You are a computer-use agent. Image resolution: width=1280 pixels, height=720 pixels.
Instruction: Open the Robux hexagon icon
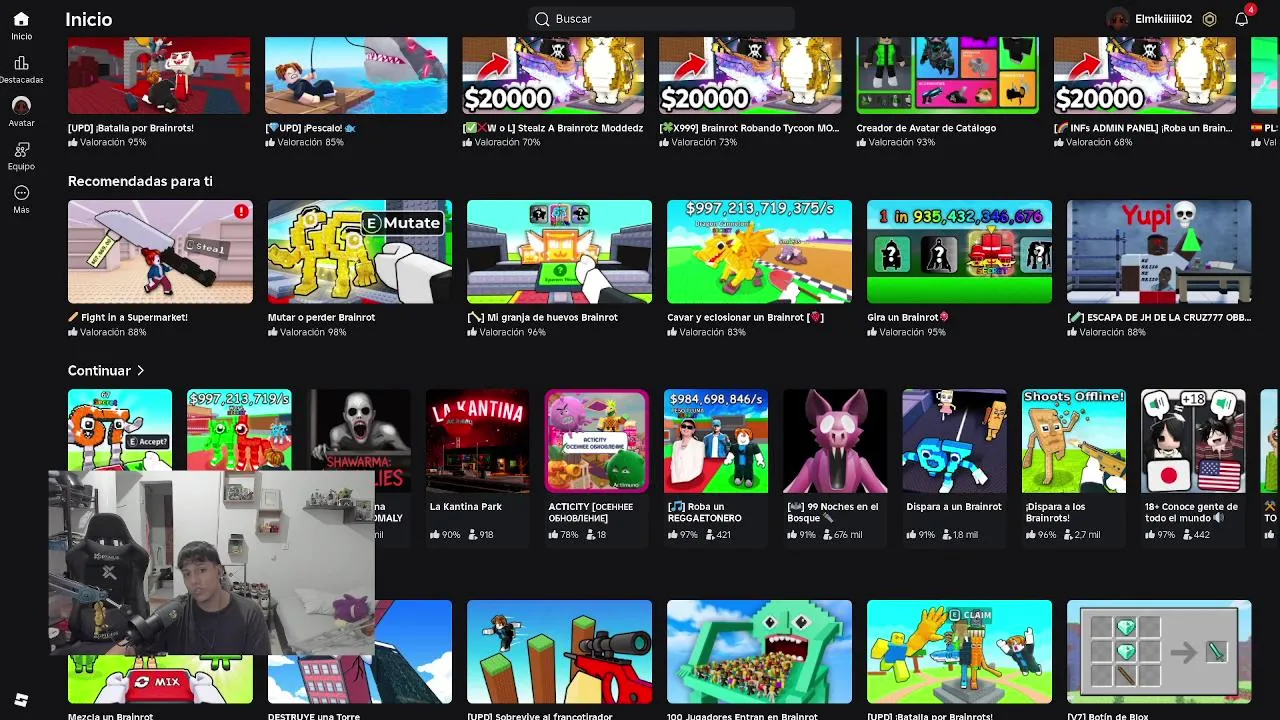[1209, 19]
